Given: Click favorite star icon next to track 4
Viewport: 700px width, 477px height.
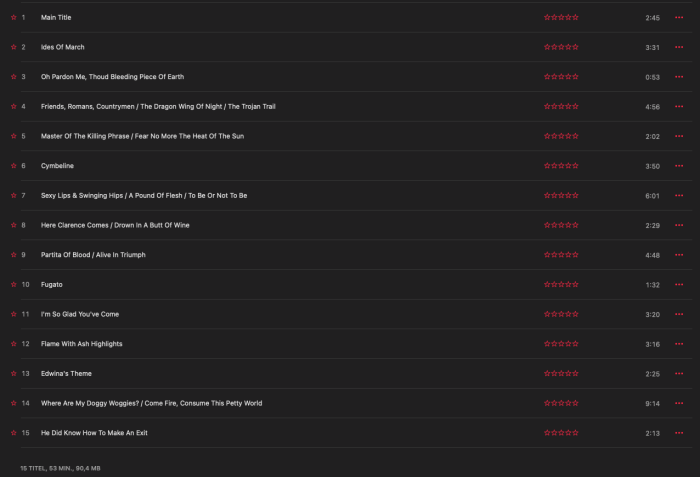Looking at the screenshot, I should tap(13, 106).
